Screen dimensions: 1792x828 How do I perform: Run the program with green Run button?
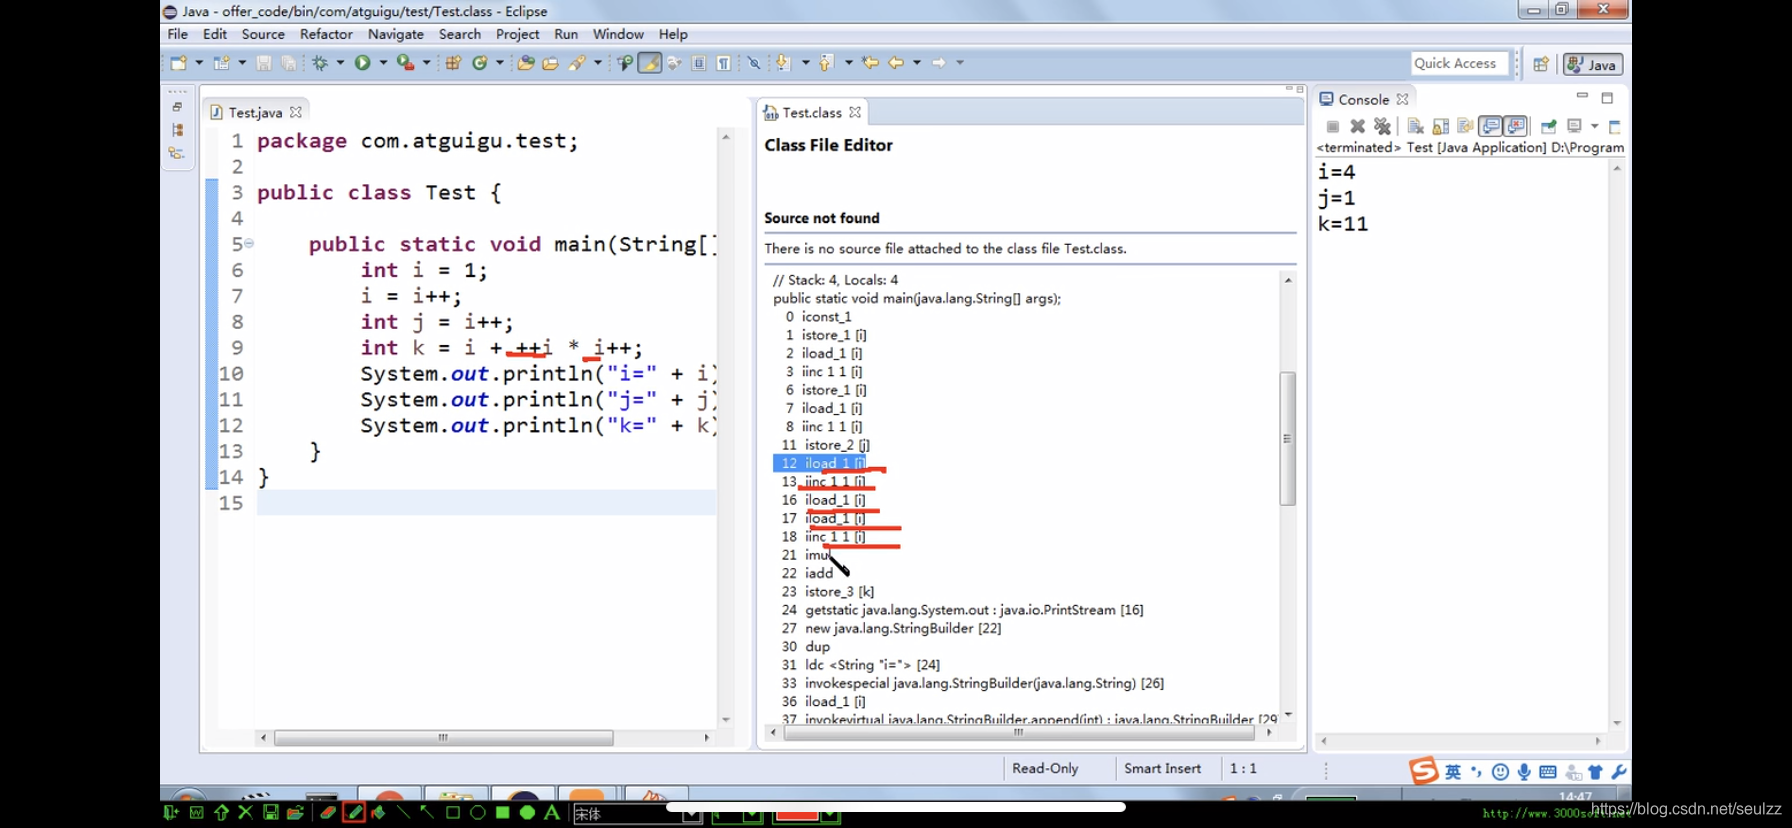click(362, 63)
